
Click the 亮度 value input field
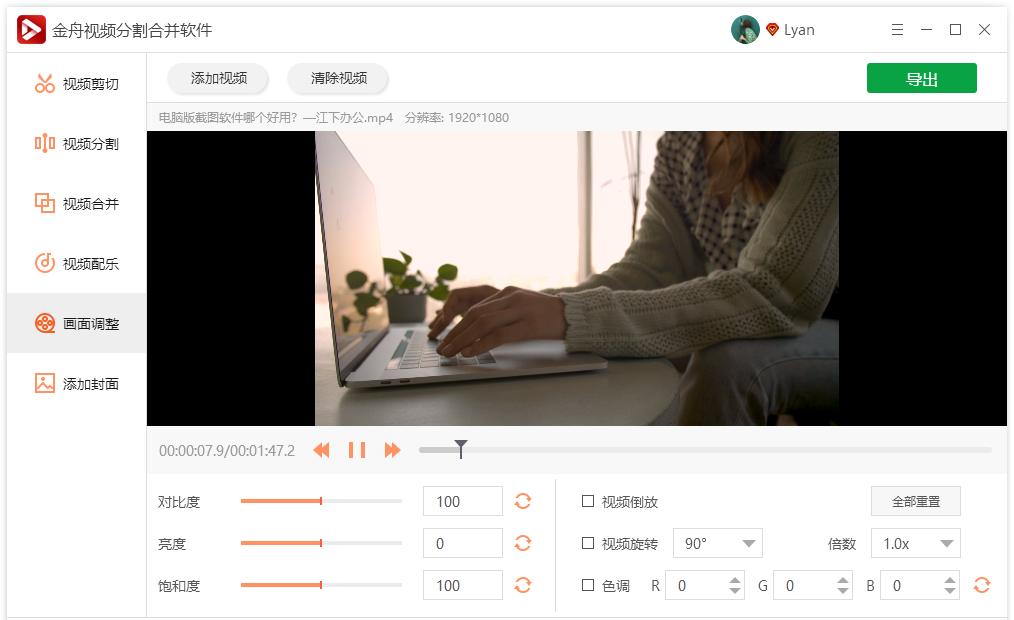click(462, 543)
